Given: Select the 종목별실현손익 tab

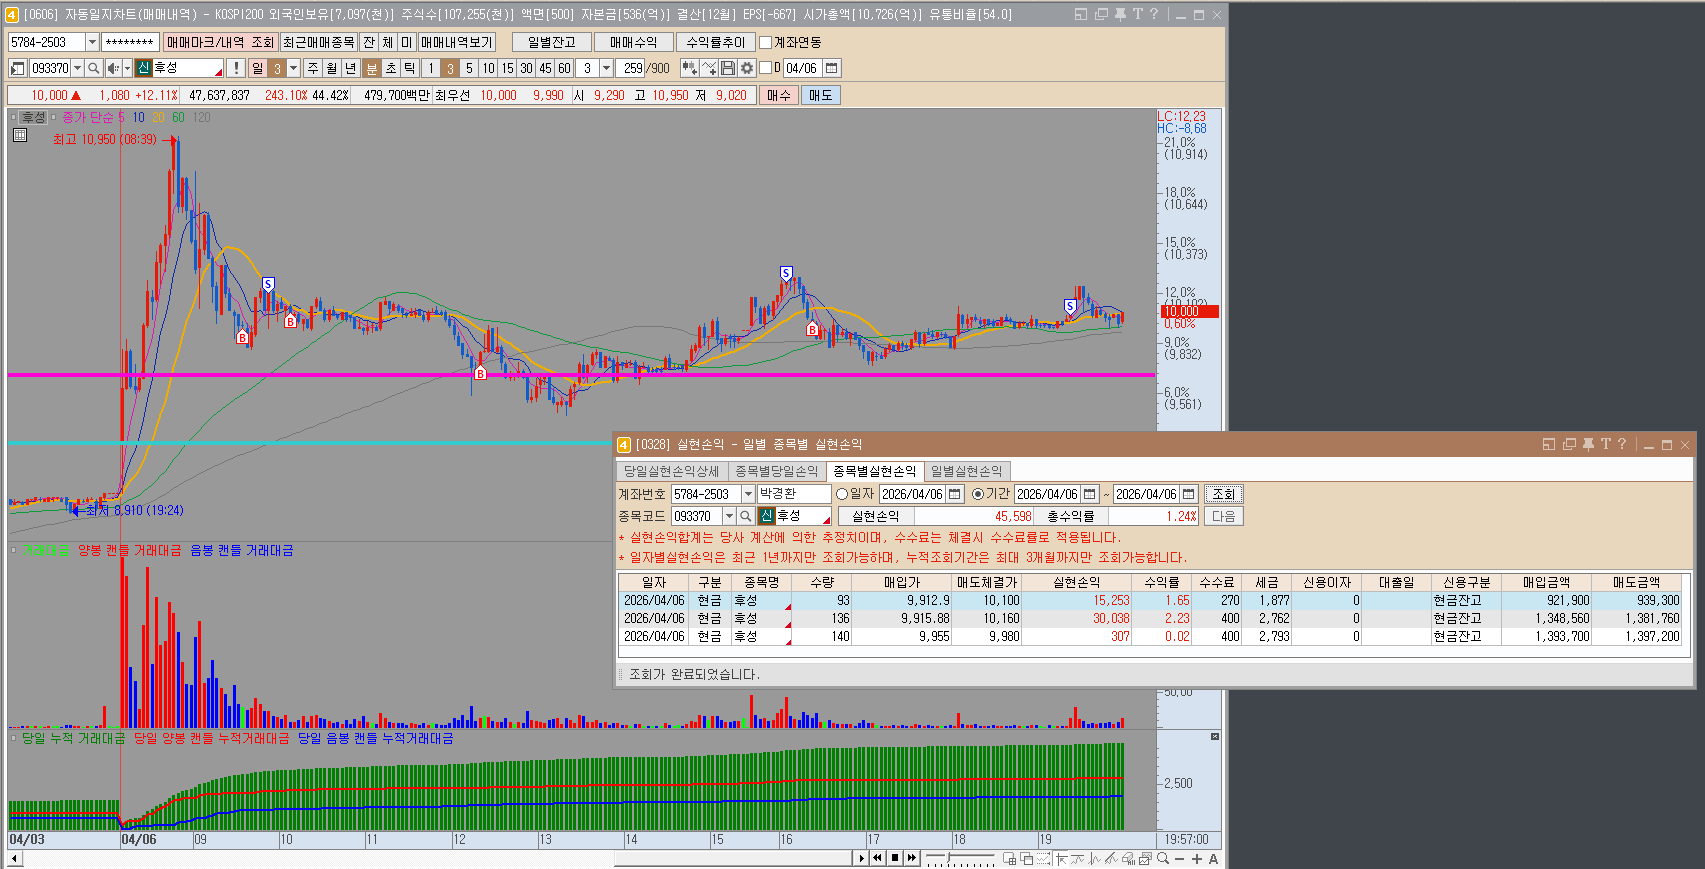Looking at the screenshot, I should pyautogui.click(x=875, y=471).
